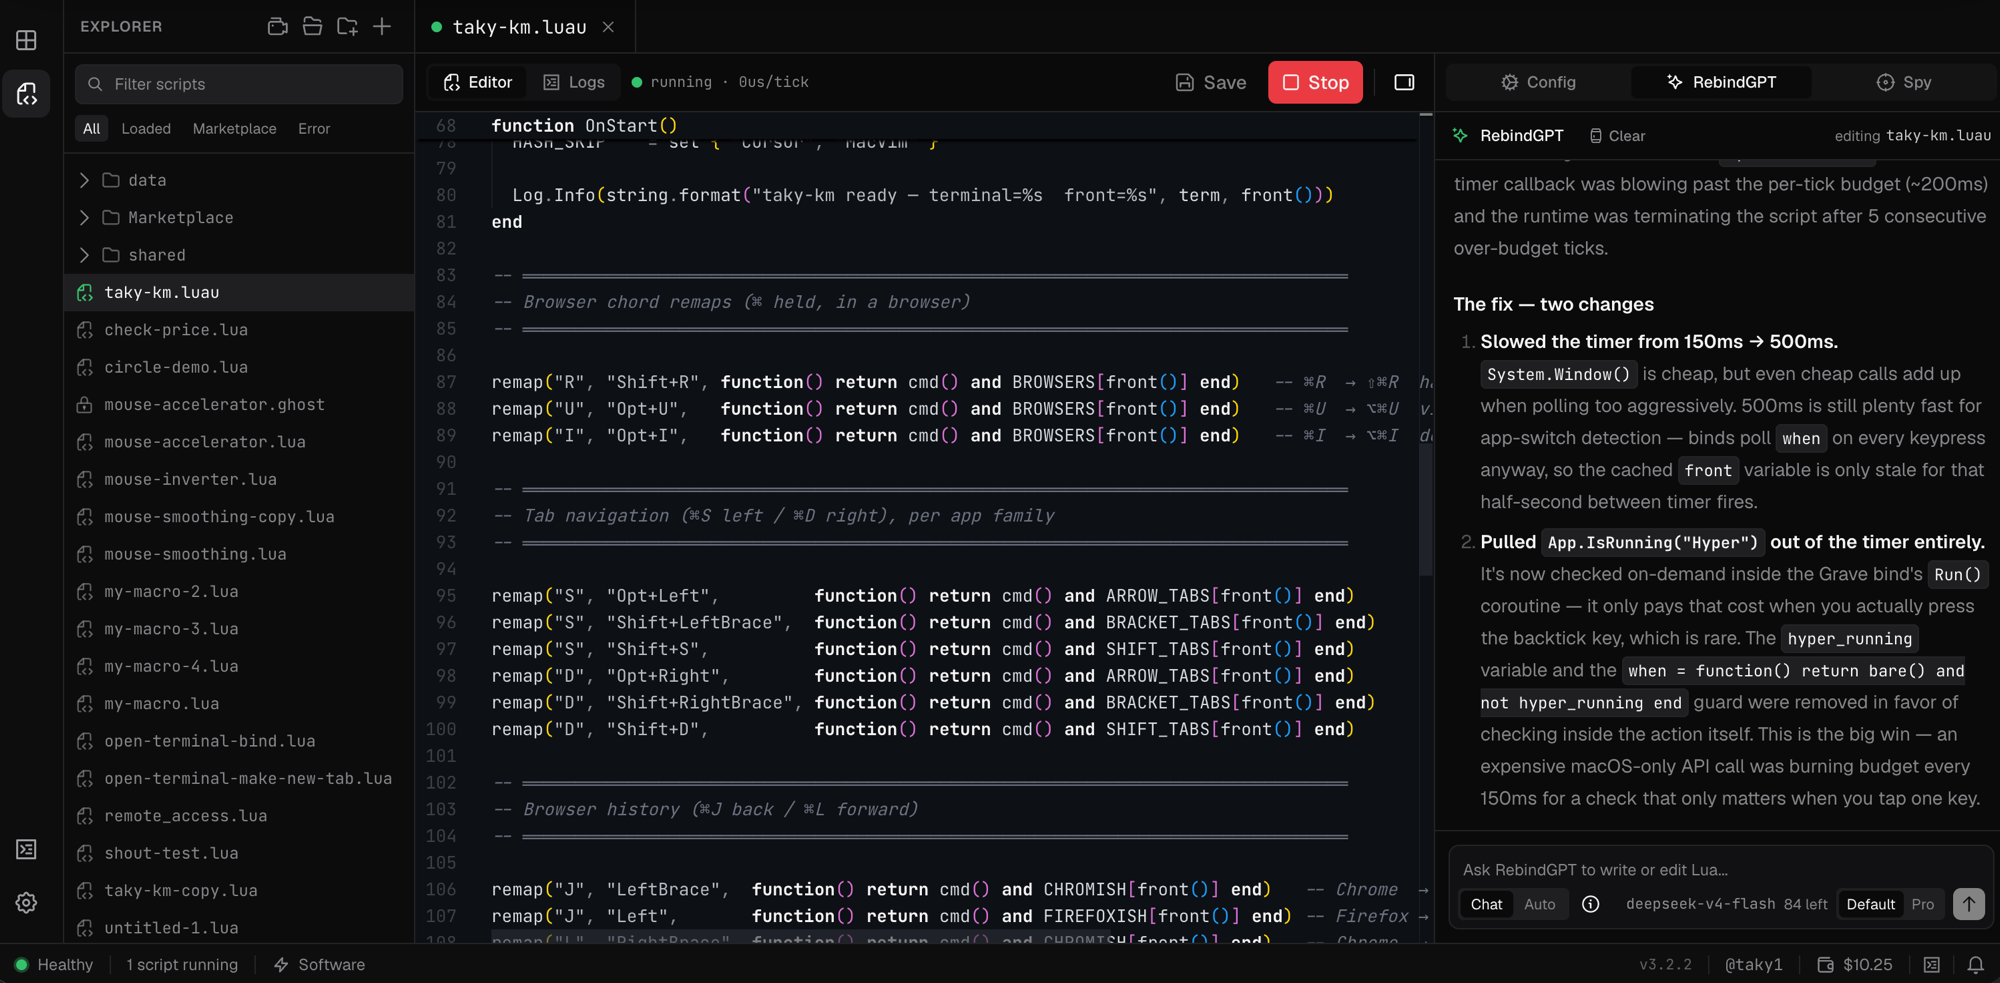Screen dimensions: 2000x983
Task: Stop the running script
Action: 1315,82
